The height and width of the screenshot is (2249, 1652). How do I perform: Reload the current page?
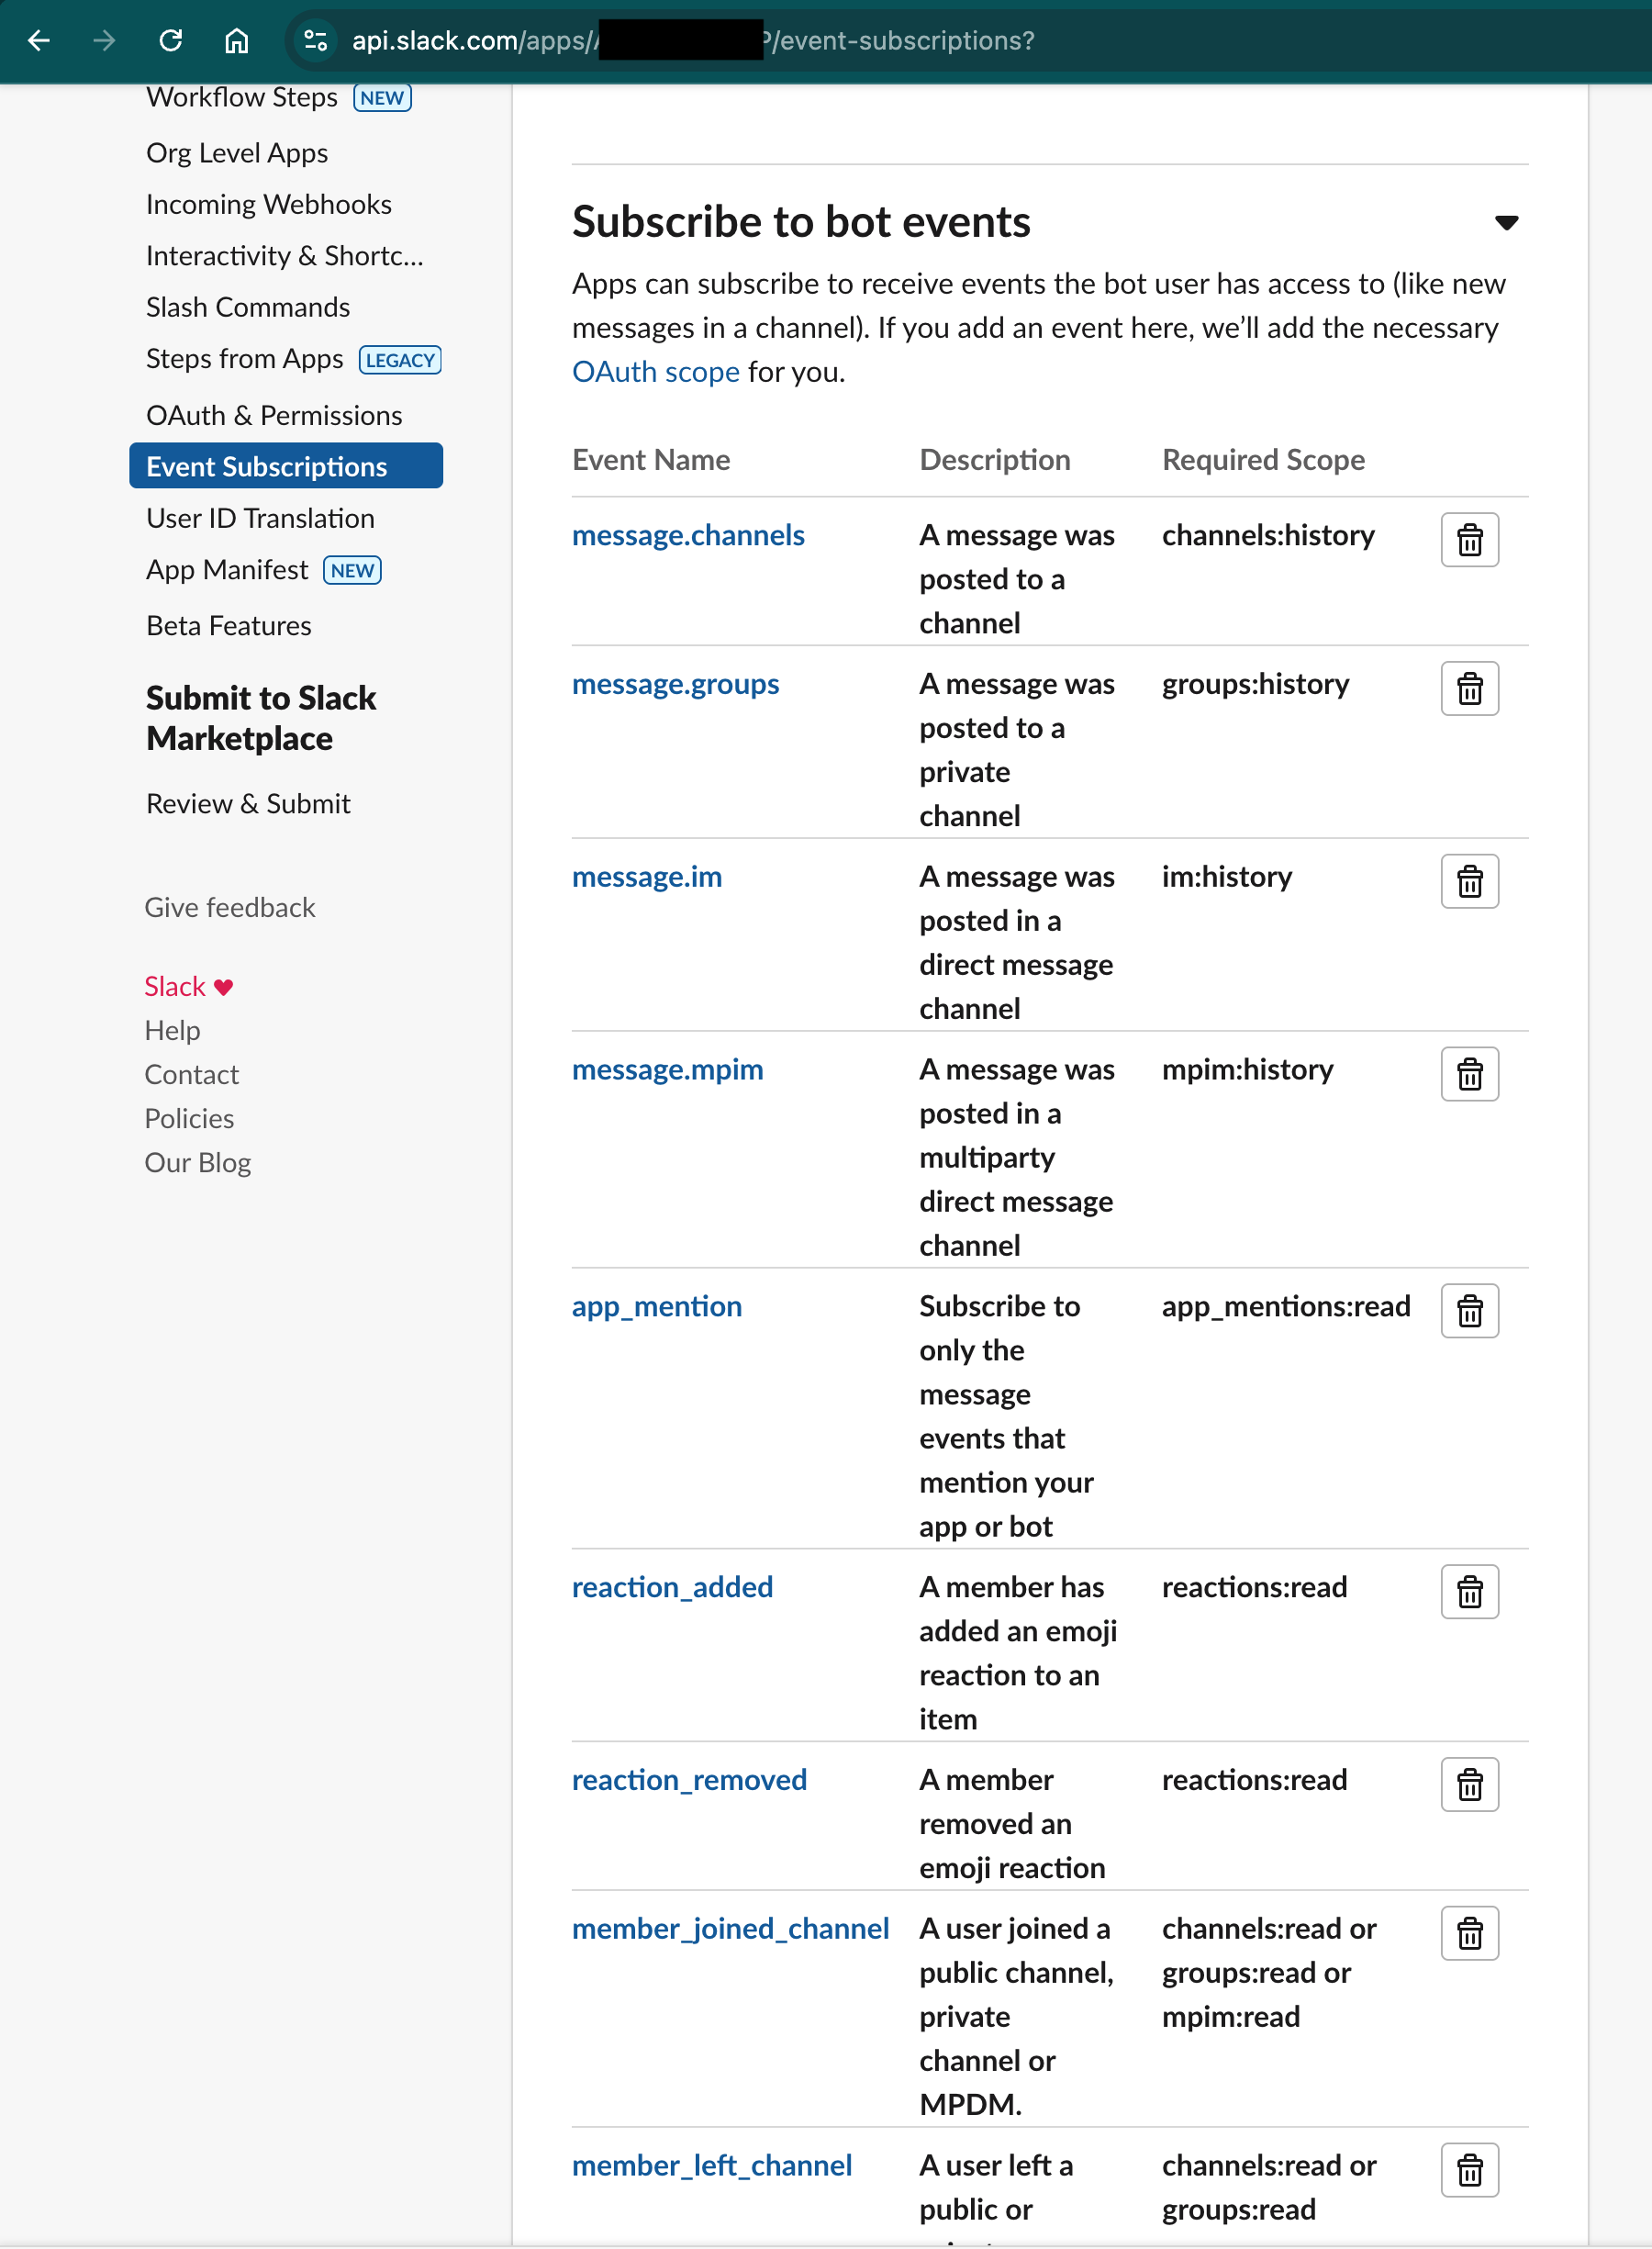(x=172, y=41)
